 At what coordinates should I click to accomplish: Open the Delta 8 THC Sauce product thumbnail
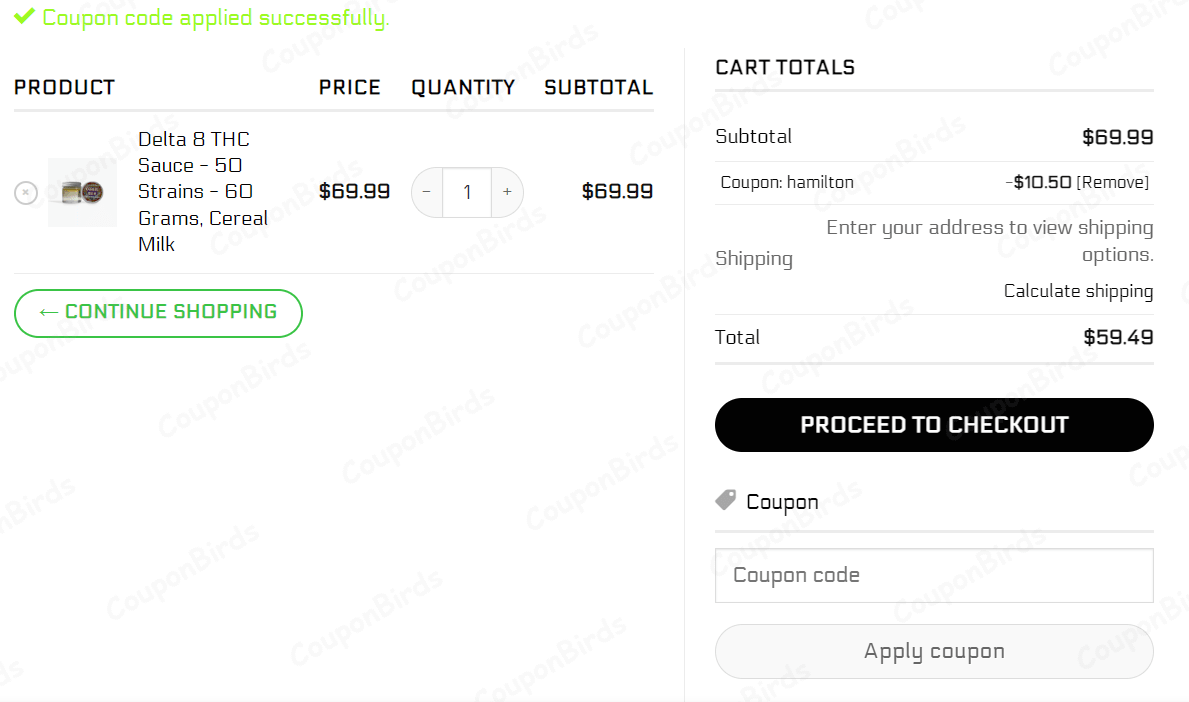click(x=82, y=192)
